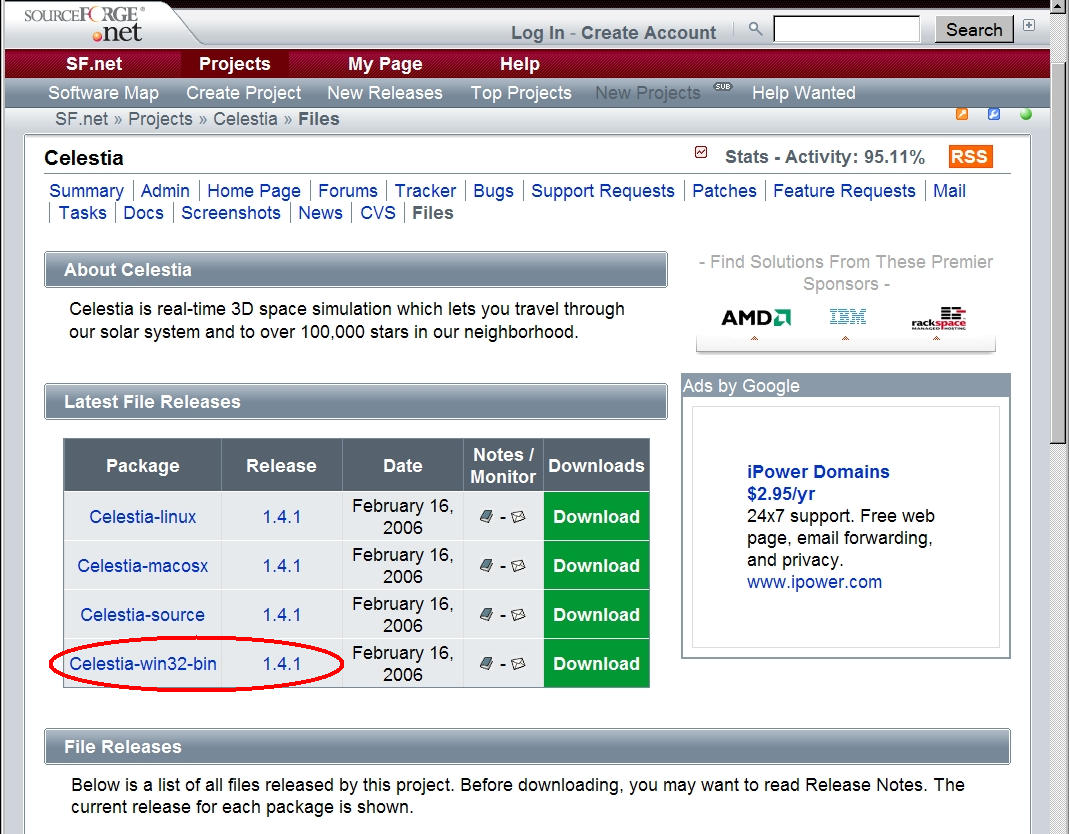Open the Mail link
Image resolution: width=1069 pixels, height=834 pixels.
point(949,191)
